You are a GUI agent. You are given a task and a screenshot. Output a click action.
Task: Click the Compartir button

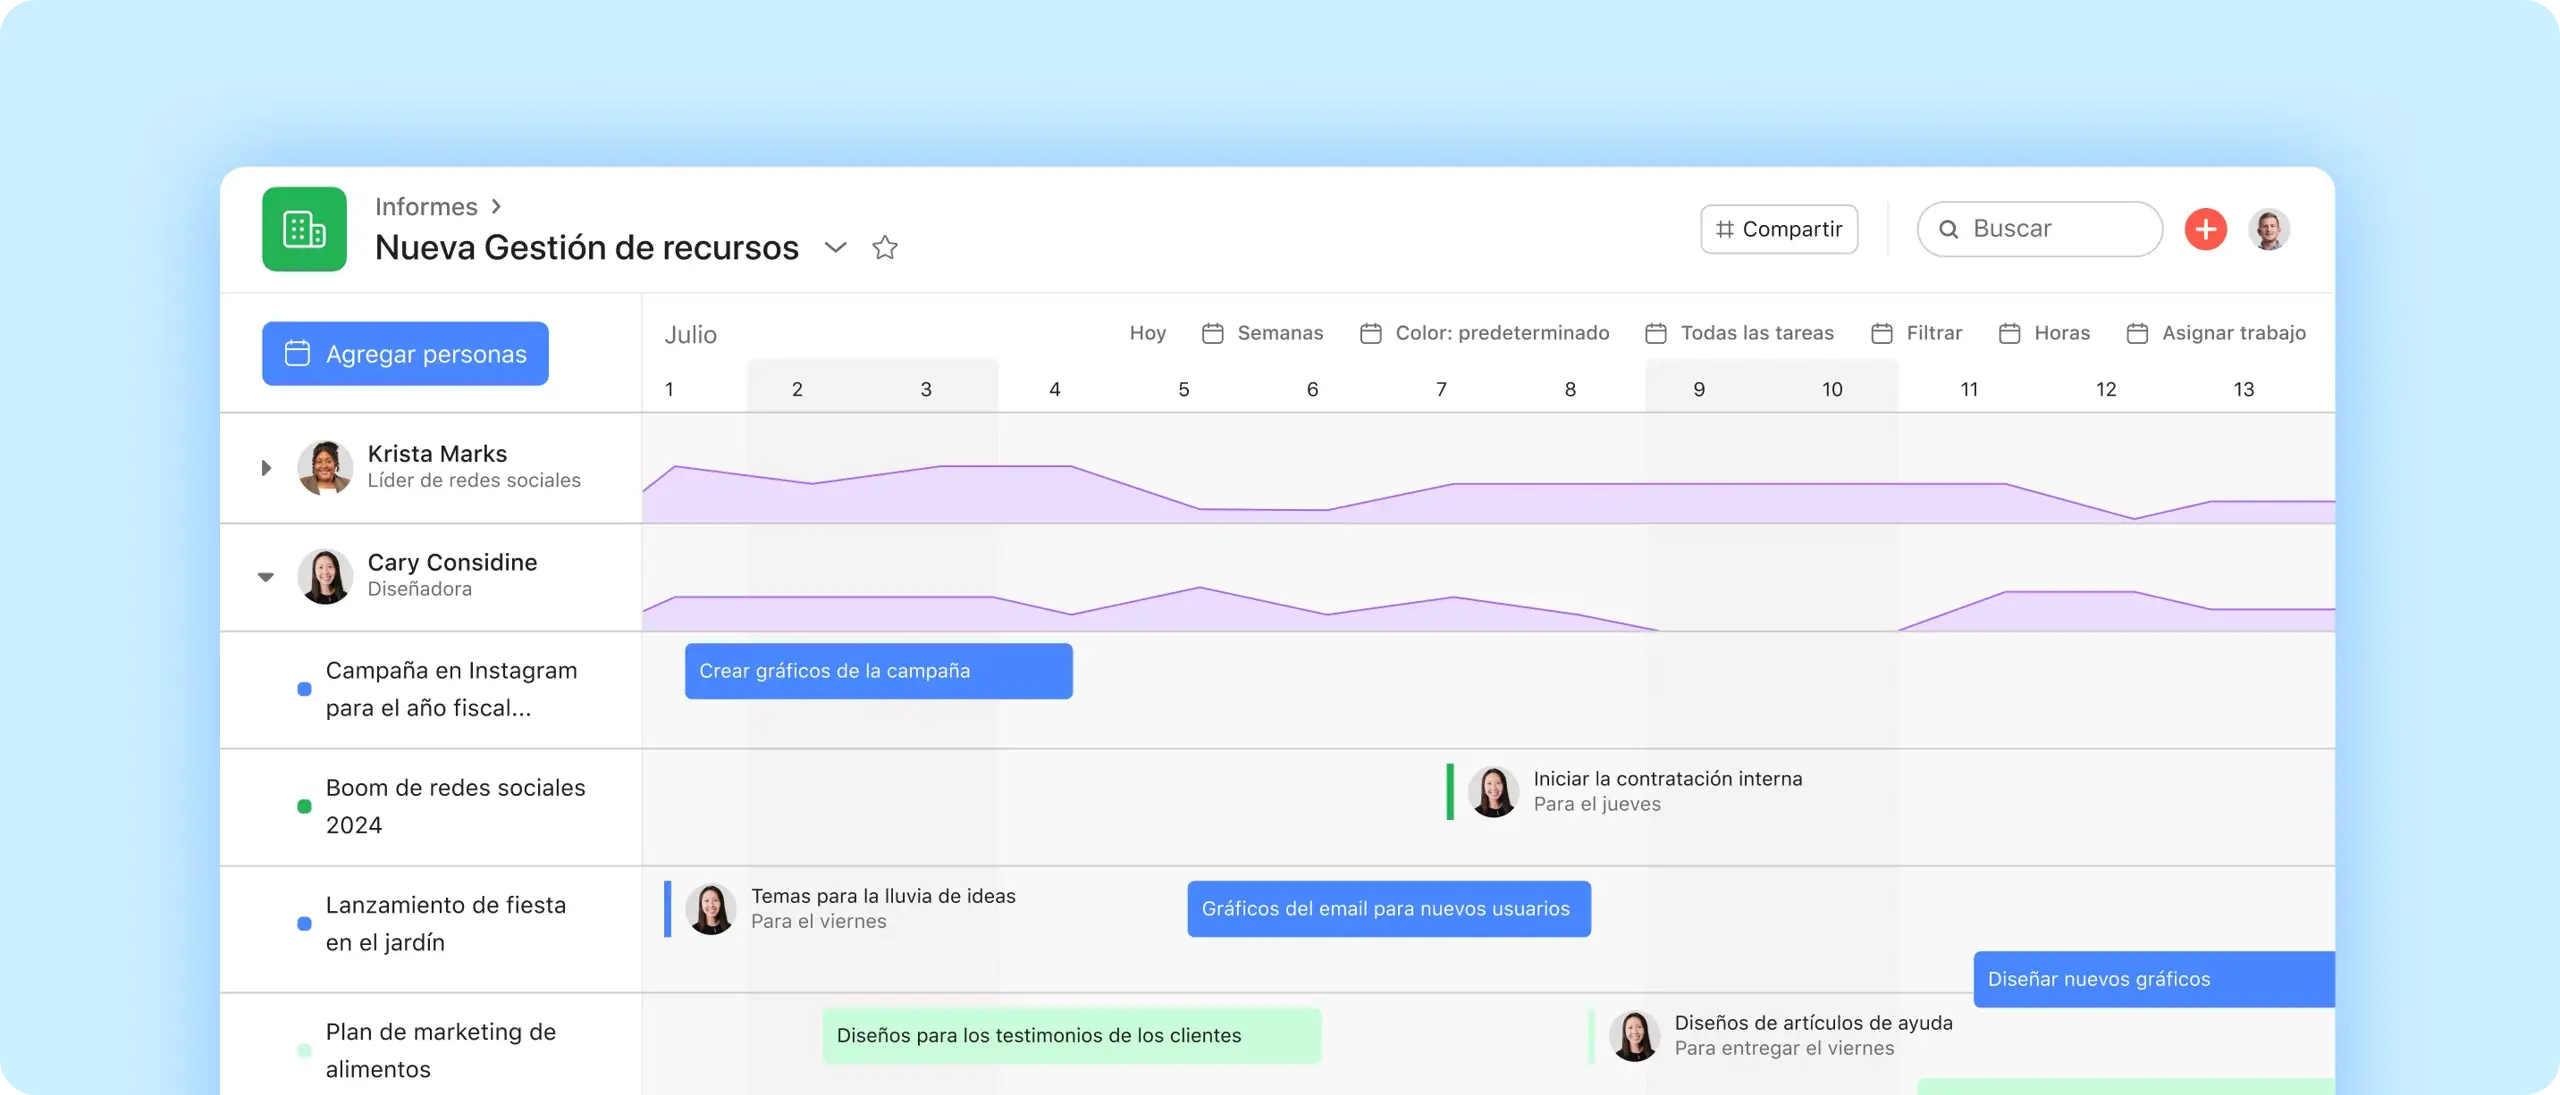pyautogui.click(x=1779, y=229)
